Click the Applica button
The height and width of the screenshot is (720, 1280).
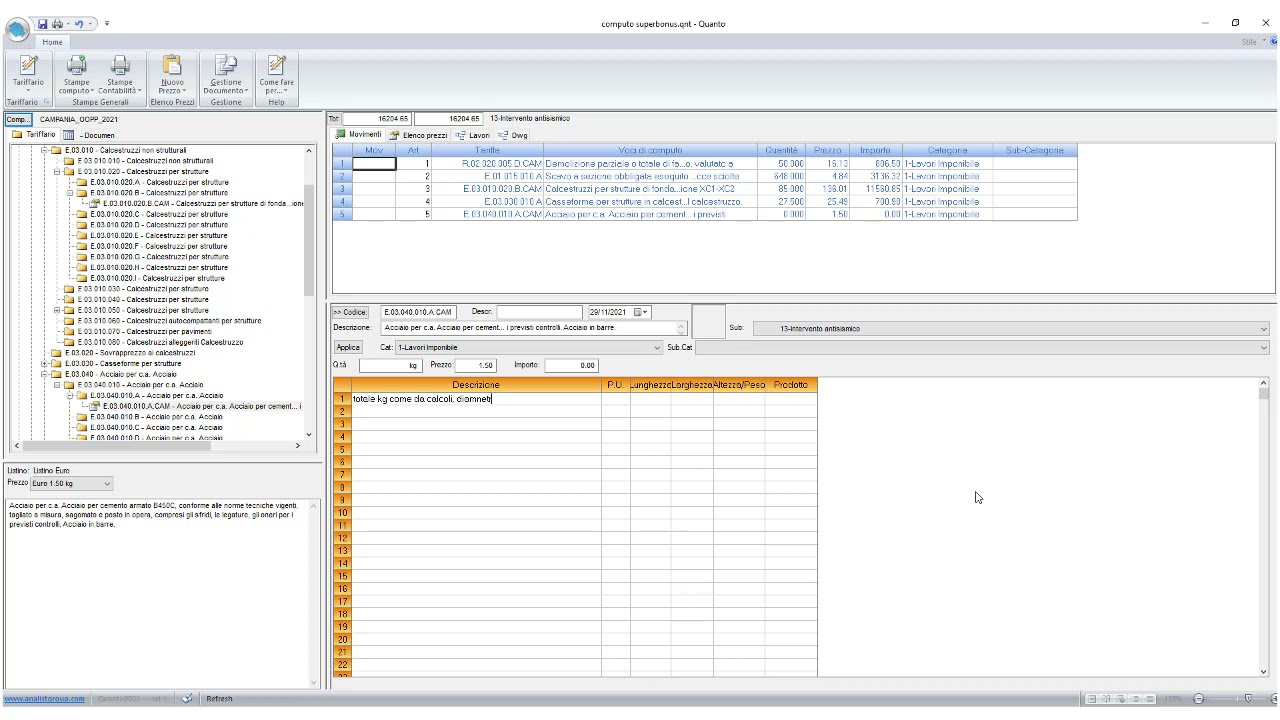click(x=347, y=347)
